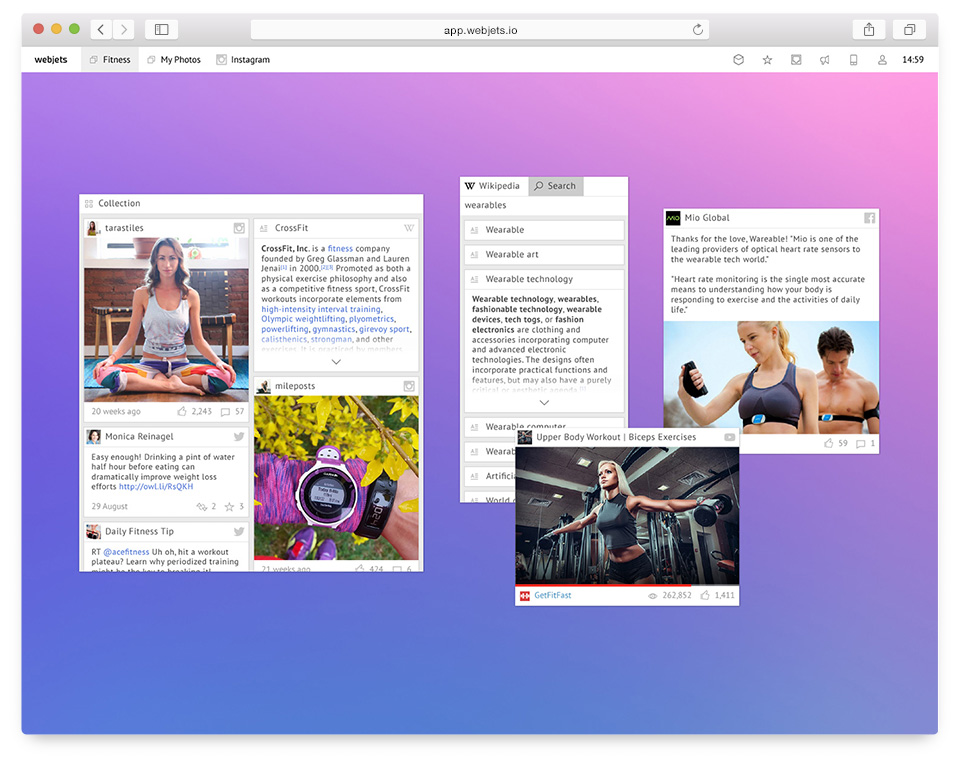Go back with the browser back arrow
The width and height of the screenshot is (960, 765).
coord(101,29)
